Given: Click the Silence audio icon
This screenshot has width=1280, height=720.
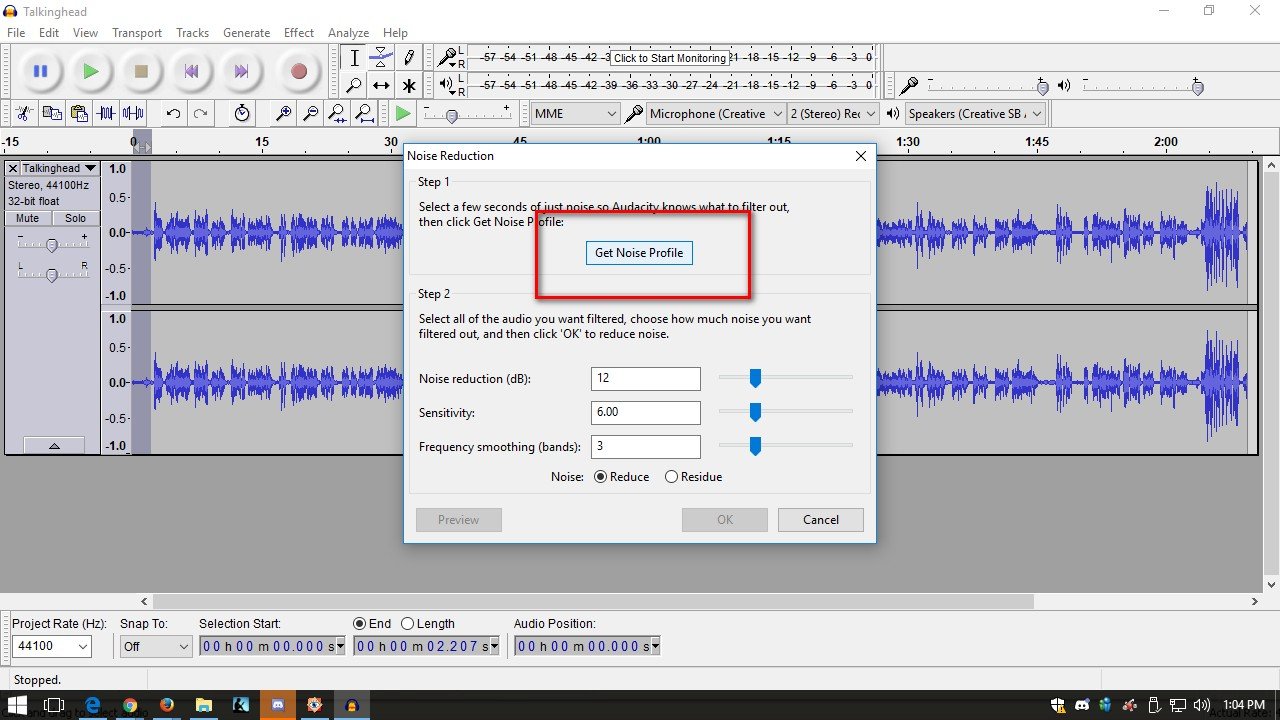Looking at the screenshot, I should pos(133,113).
